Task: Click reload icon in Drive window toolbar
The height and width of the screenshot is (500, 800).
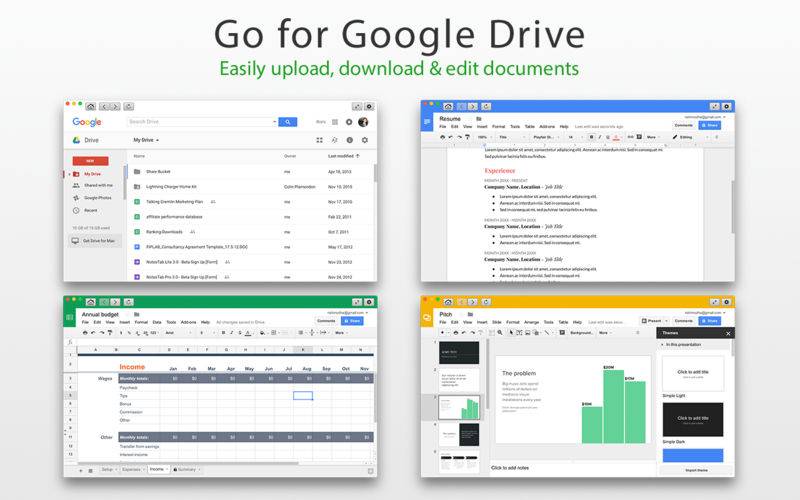Action: 129,107
